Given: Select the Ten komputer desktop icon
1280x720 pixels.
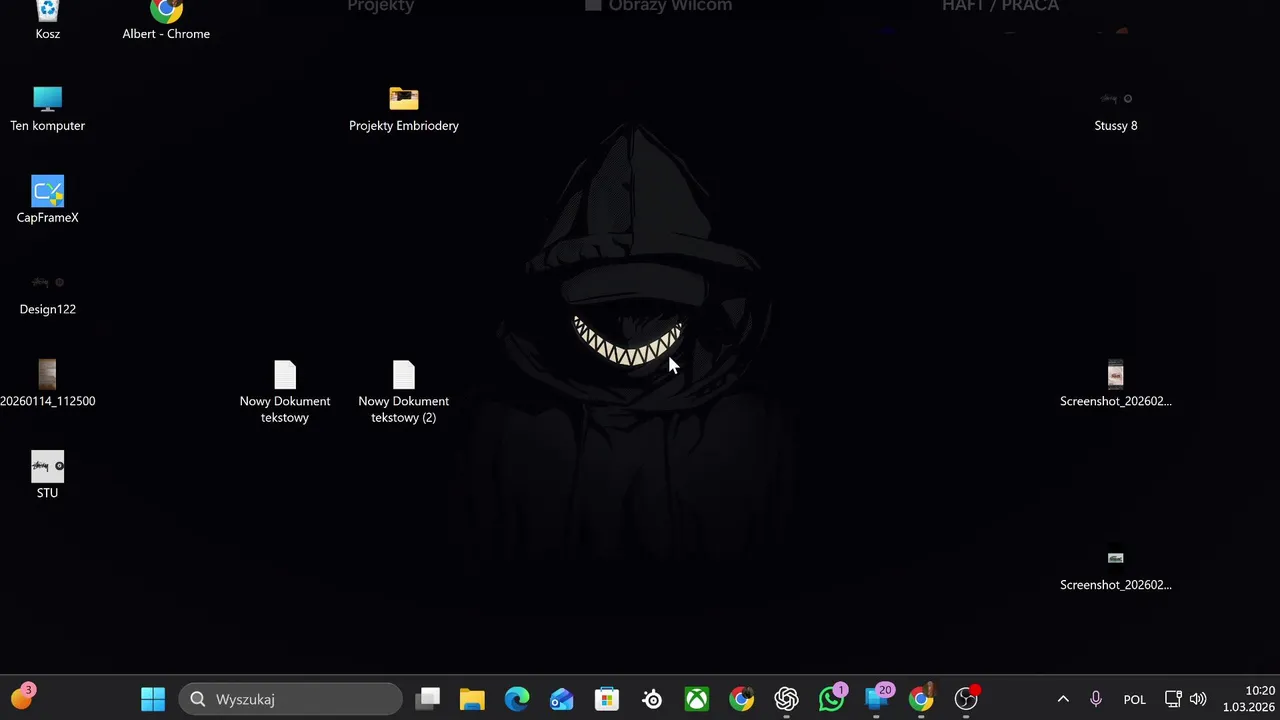Looking at the screenshot, I should click(47, 109).
